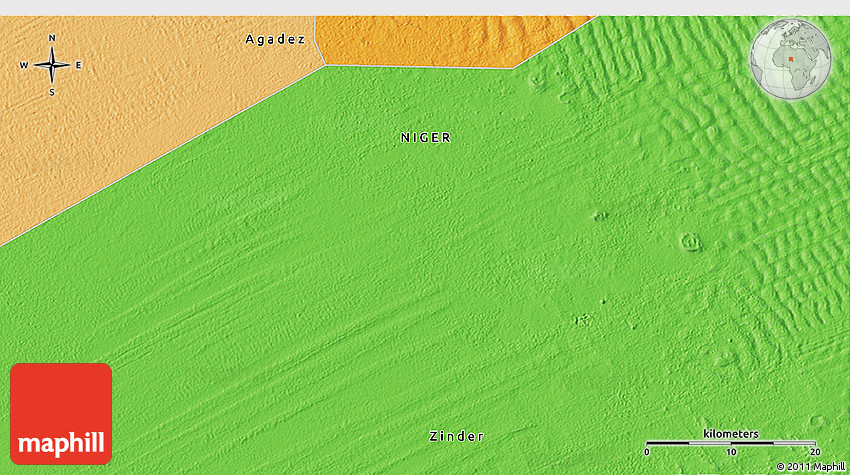850x475 pixels.
Task: Click the compass rose icon
Action: (52, 65)
